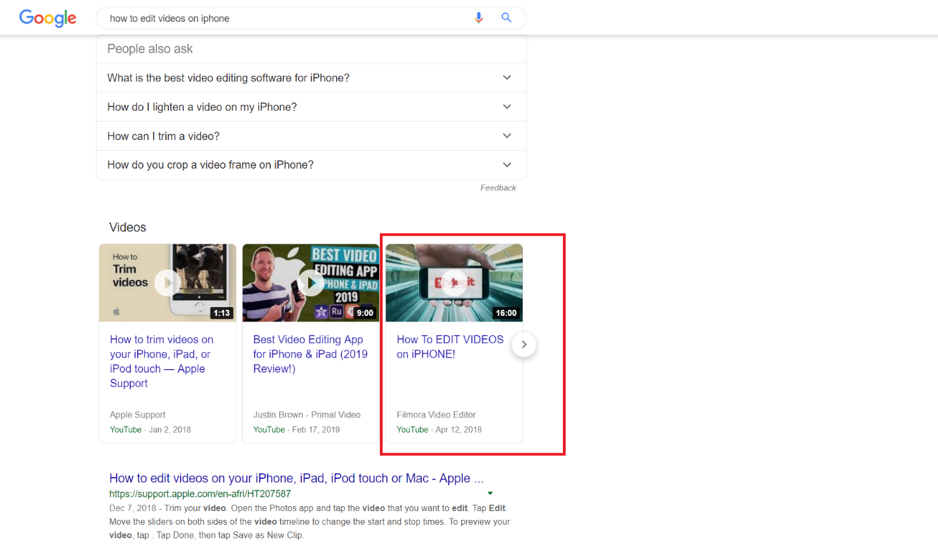Click the Google logo

pyautogui.click(x=48, y=18)
